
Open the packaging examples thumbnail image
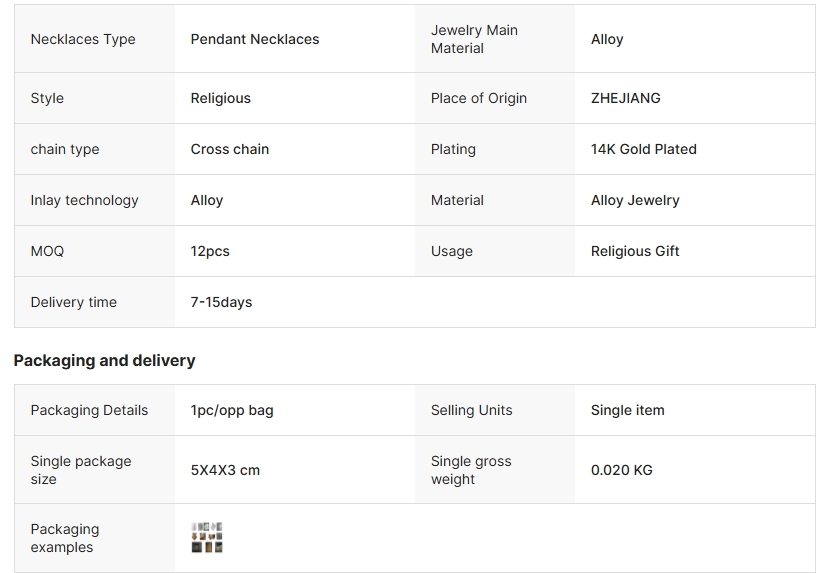pos(207,537)
